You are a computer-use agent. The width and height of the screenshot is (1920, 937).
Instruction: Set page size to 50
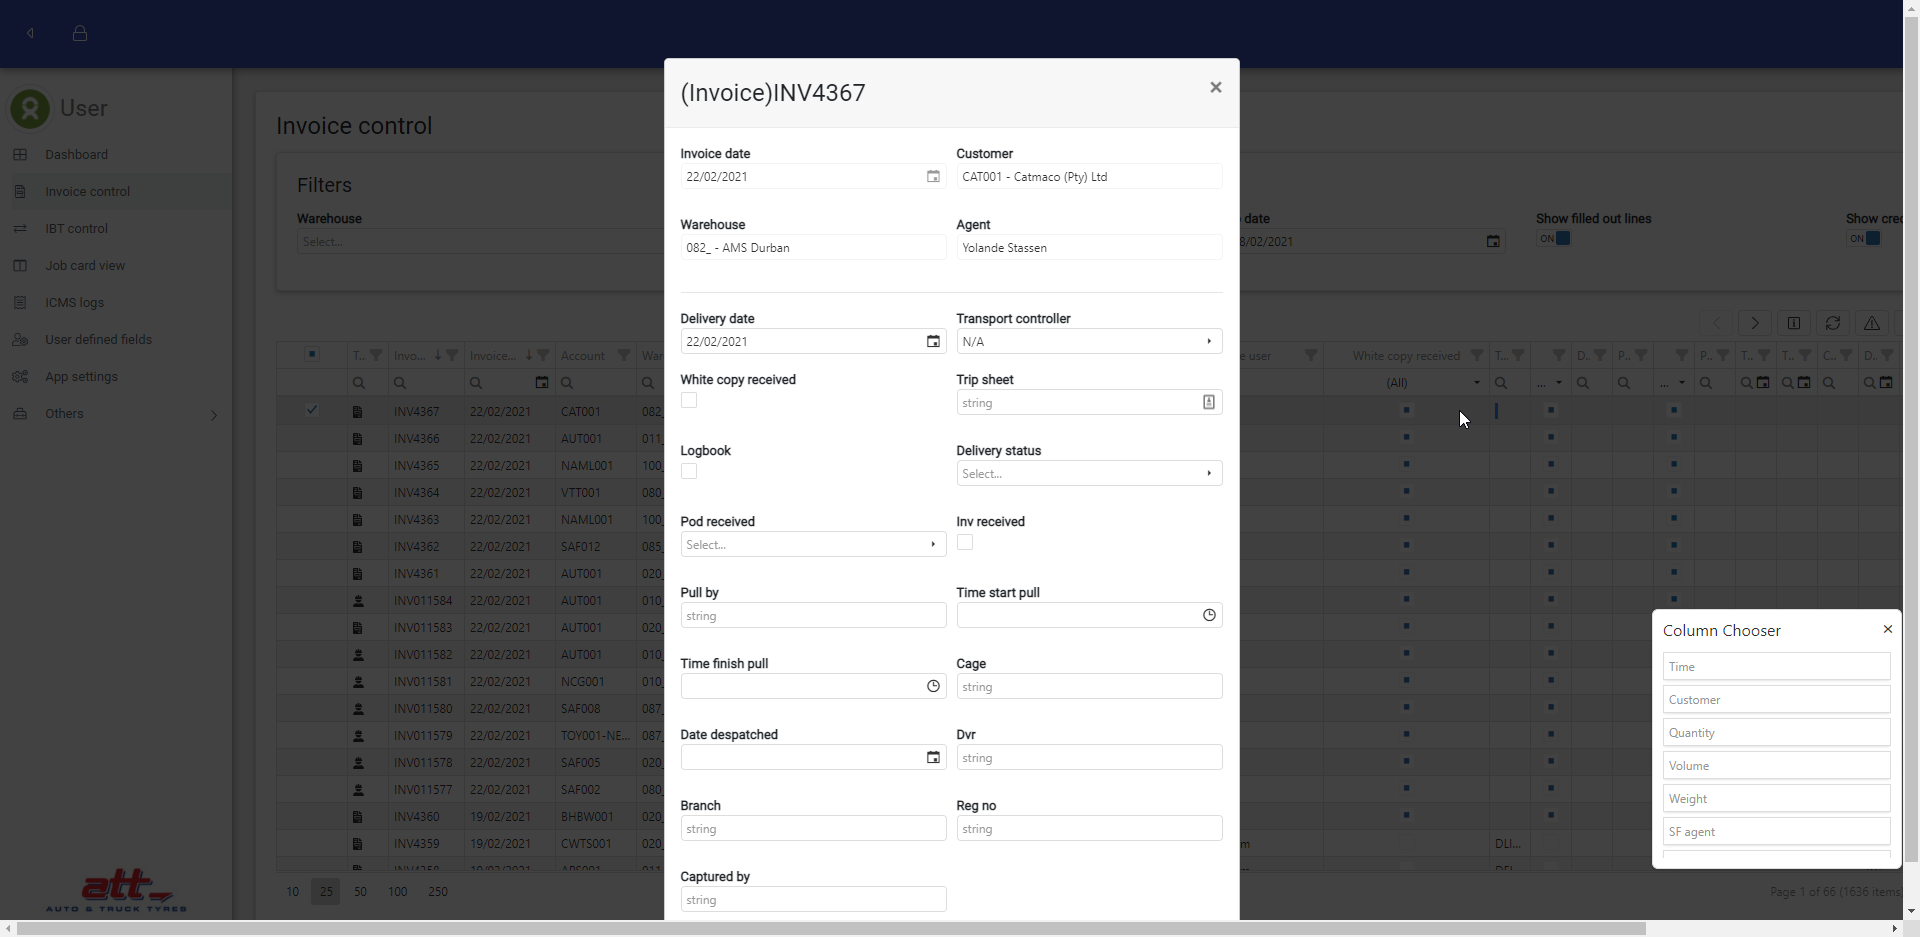click(x=360, y=892)
